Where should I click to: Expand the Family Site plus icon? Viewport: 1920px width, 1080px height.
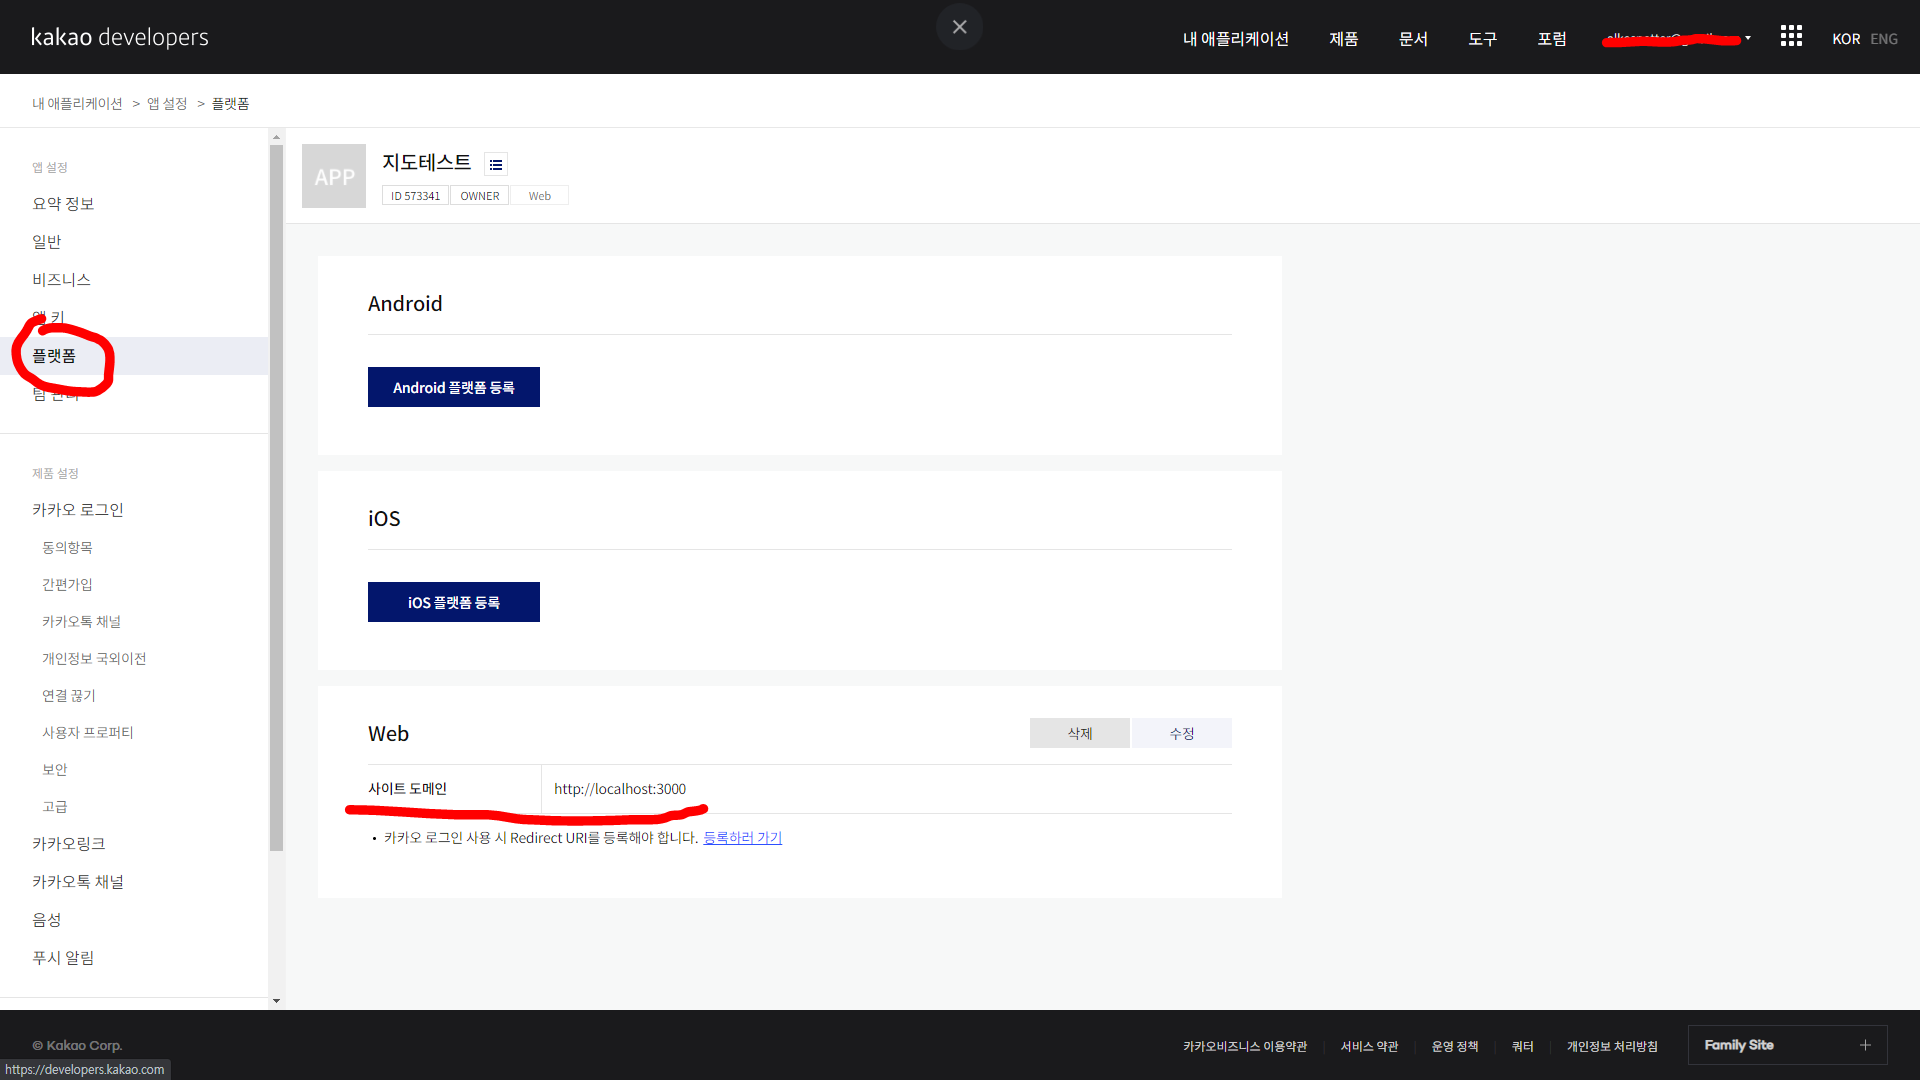[1865, 1045]
